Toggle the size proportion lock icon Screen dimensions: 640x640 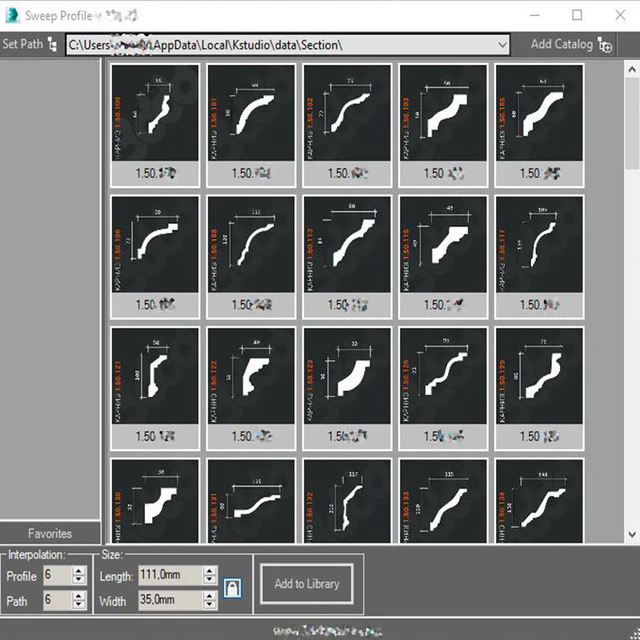[231, 586]
